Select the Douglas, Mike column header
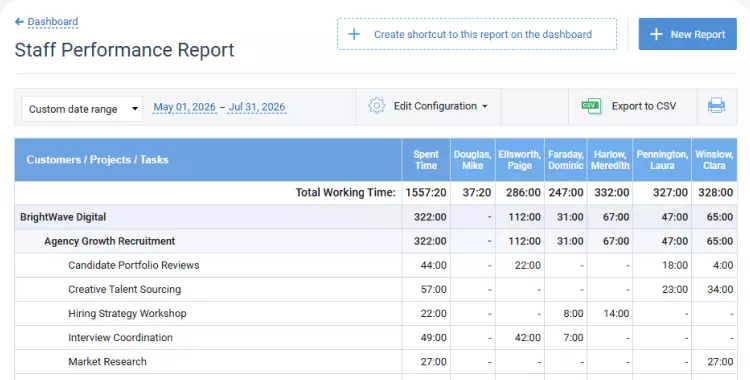750x380 pixels. [473, 160]
